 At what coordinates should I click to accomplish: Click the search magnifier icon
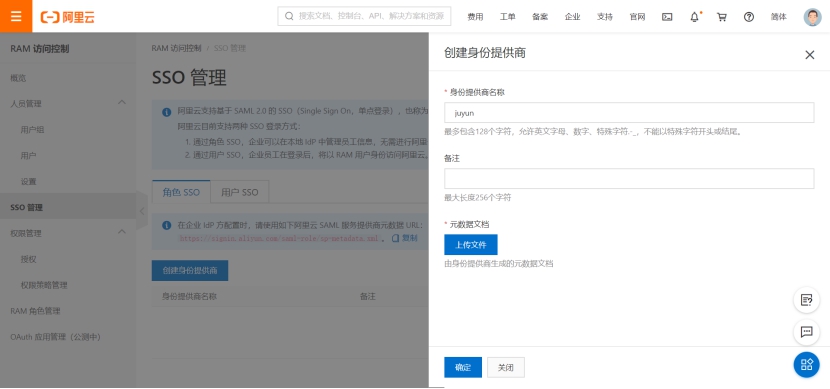[x=289, y=16]
